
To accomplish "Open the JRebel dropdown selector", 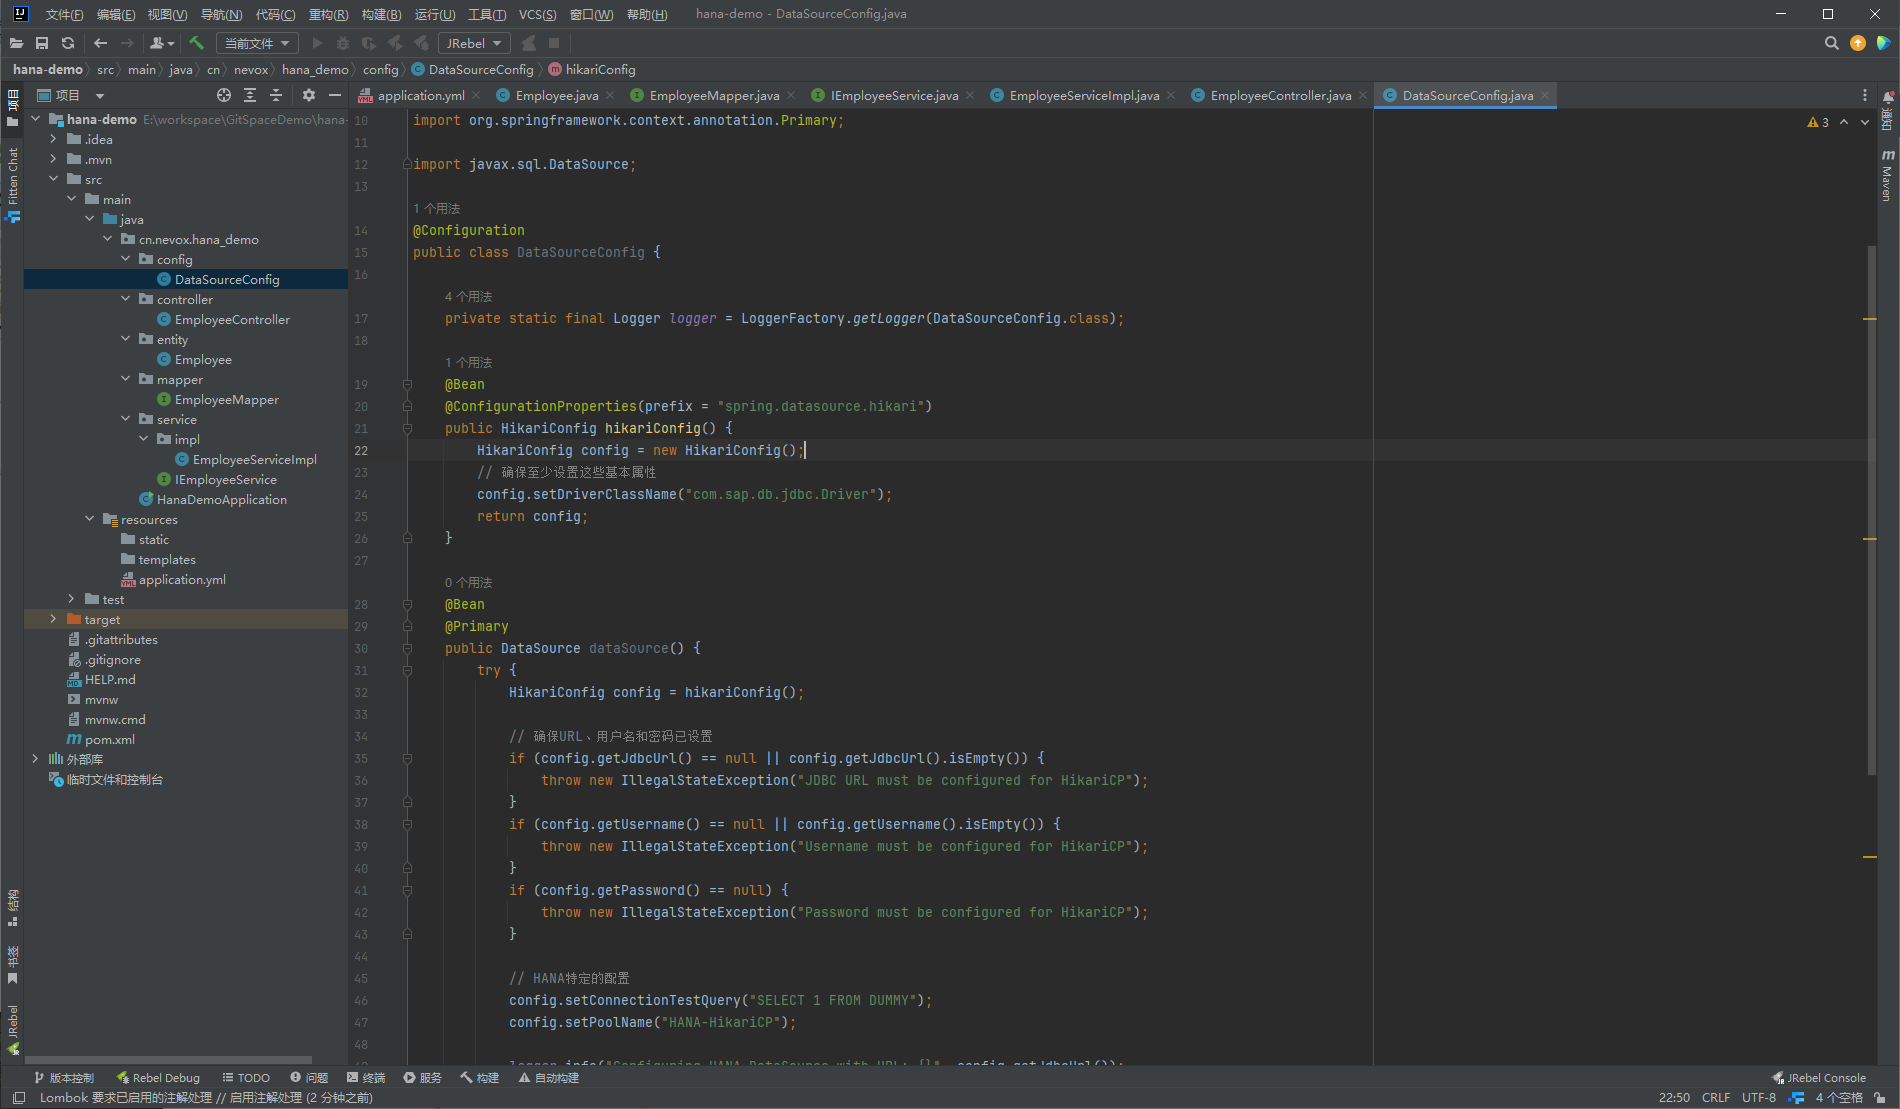I will click(474, 43).
